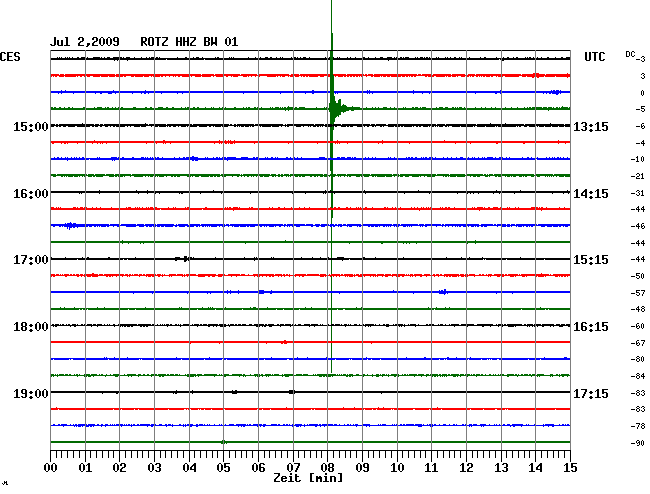Click minute tick label '14' on axis
The height and width of the screenshot is (494, 650).
click(x=535, y=467)
